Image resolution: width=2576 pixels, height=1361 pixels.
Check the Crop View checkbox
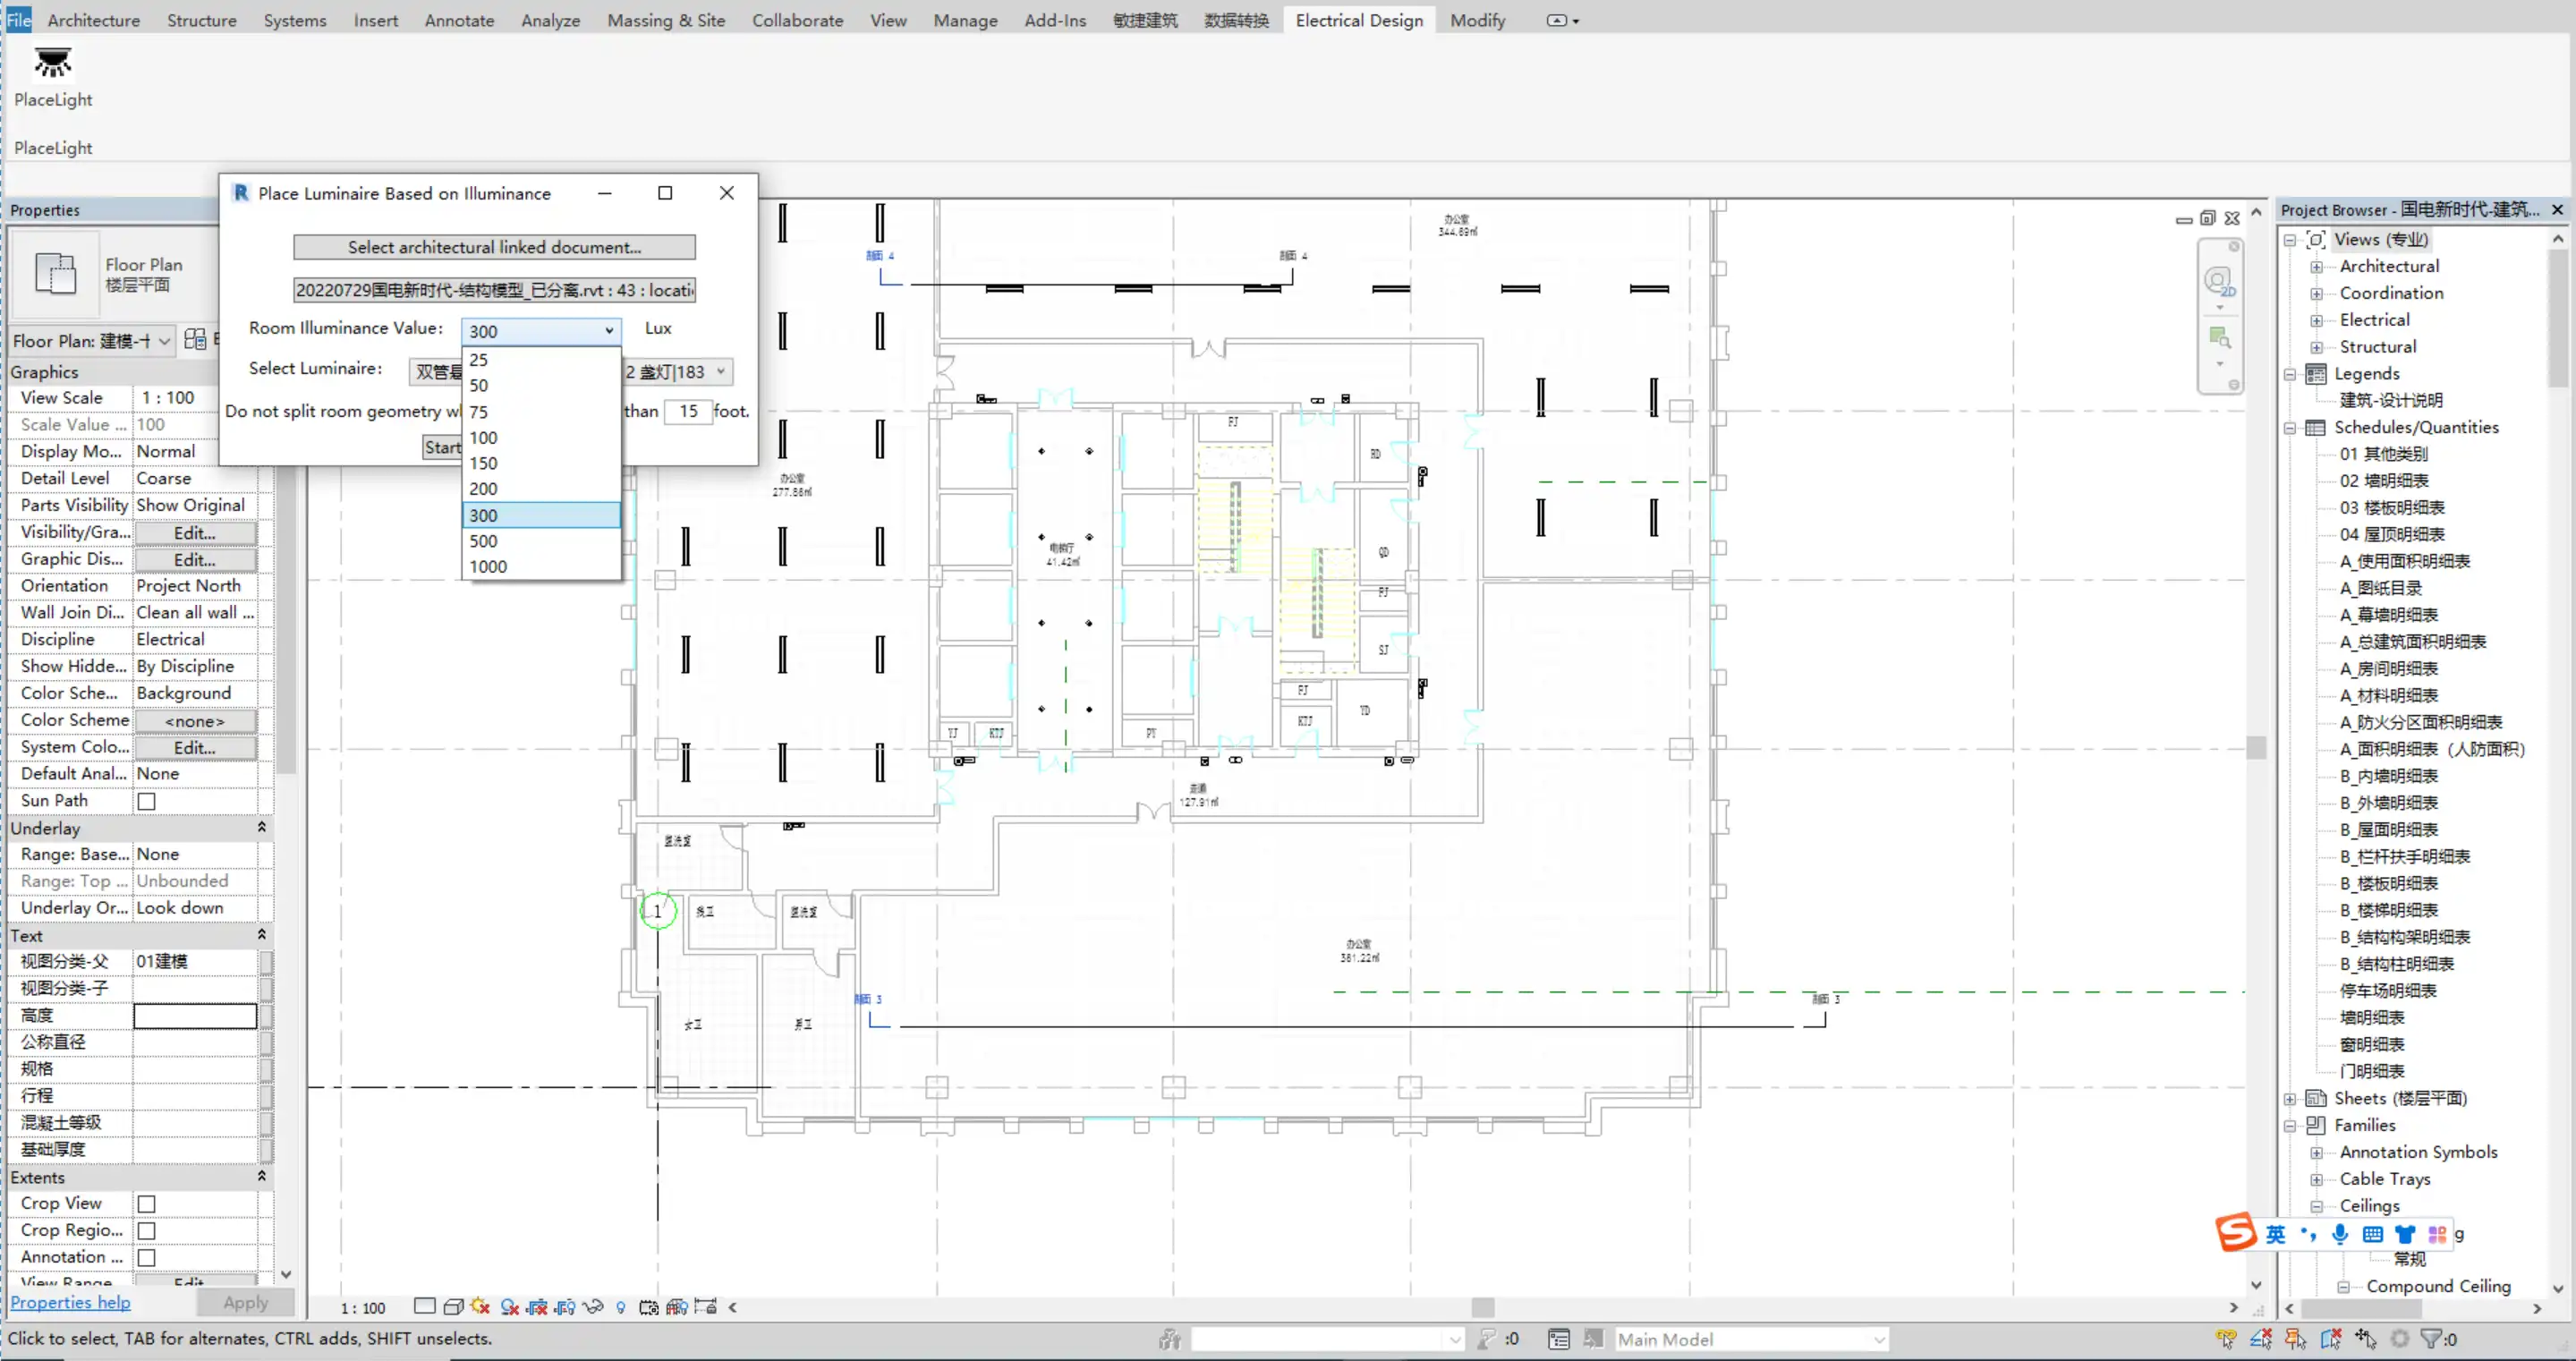click(x=146, y=1204)
